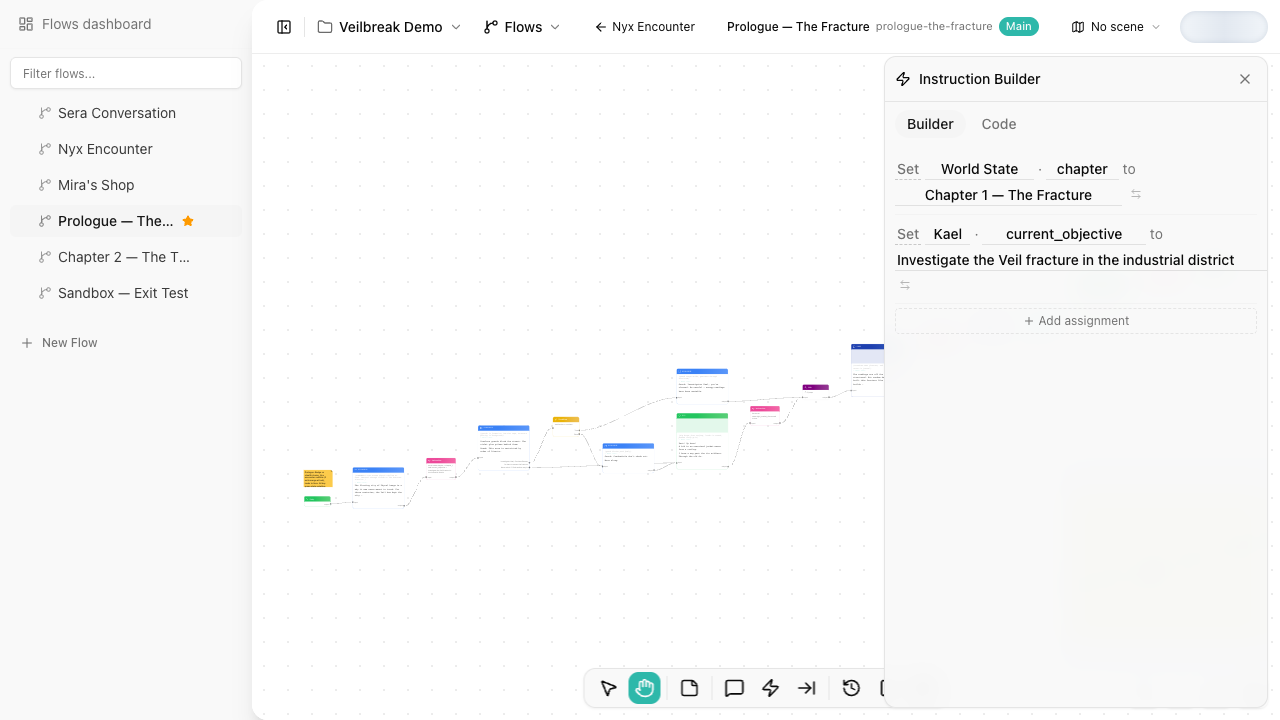Expand the Flows dropdown in top bar
Viewport: 1280px width, 720px height.
[x=522, y=27]
